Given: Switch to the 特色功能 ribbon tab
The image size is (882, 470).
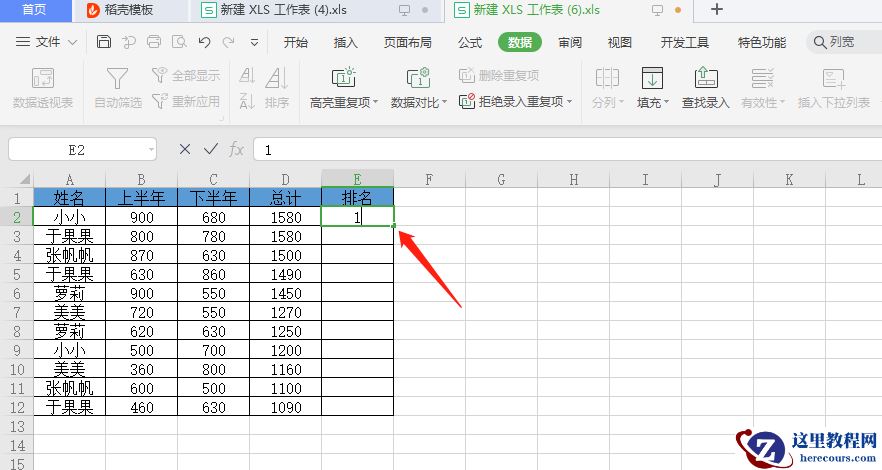Looking at the screenshot, I should coord(762,42).
